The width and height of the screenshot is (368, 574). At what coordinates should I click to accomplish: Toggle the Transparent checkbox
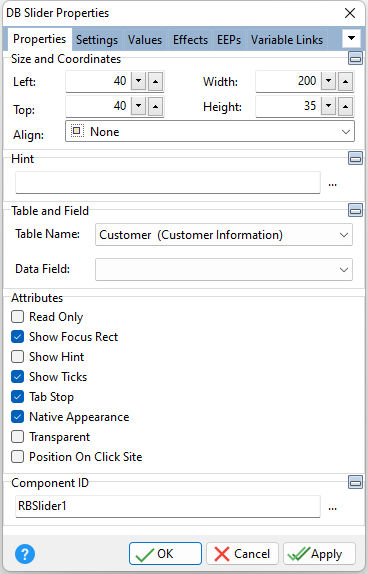pos(17,437)
